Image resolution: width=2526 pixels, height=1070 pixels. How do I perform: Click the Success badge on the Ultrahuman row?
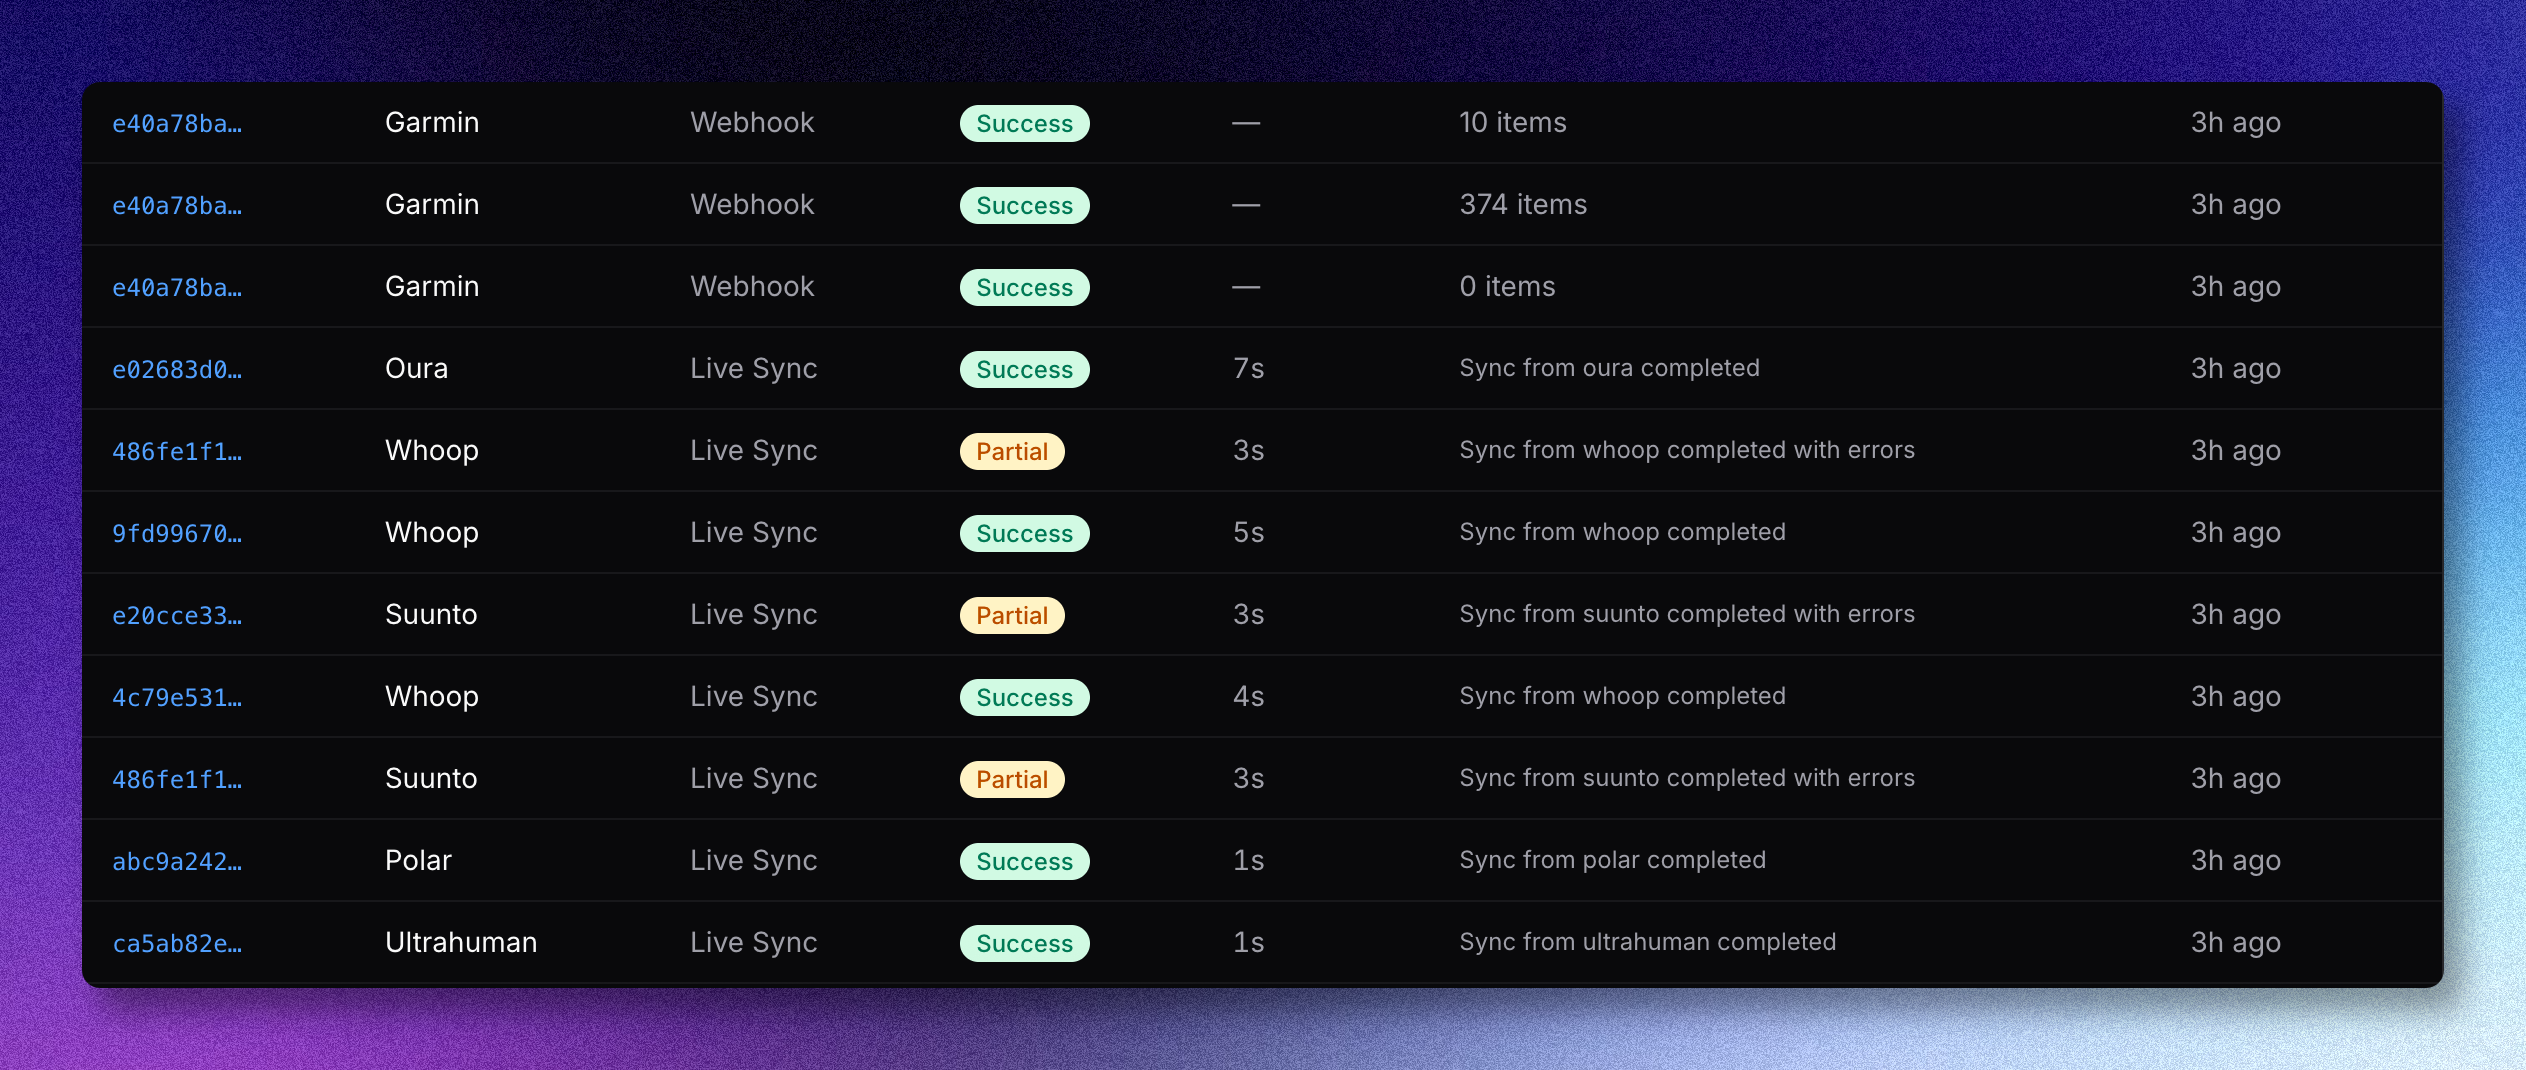[x=1024, y=943]
